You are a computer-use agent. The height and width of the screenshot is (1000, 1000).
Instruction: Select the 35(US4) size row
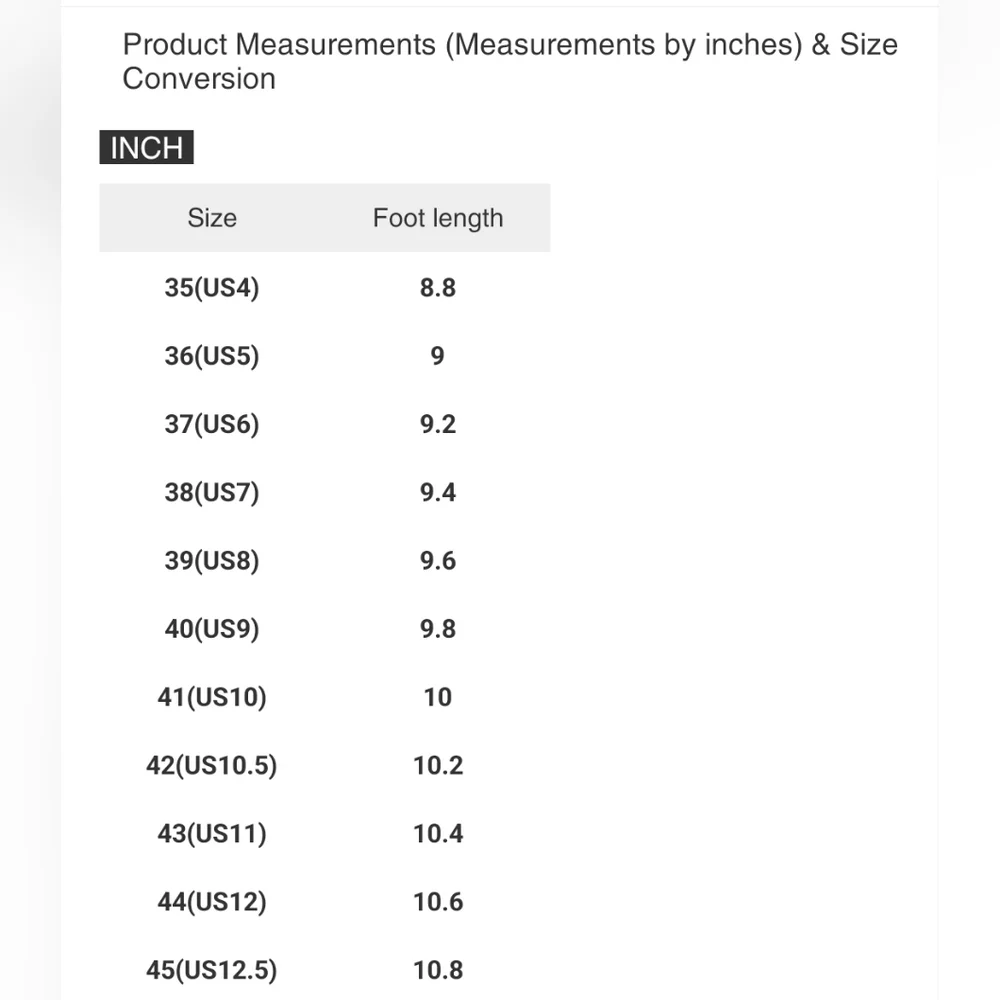[x=325, y=288]
